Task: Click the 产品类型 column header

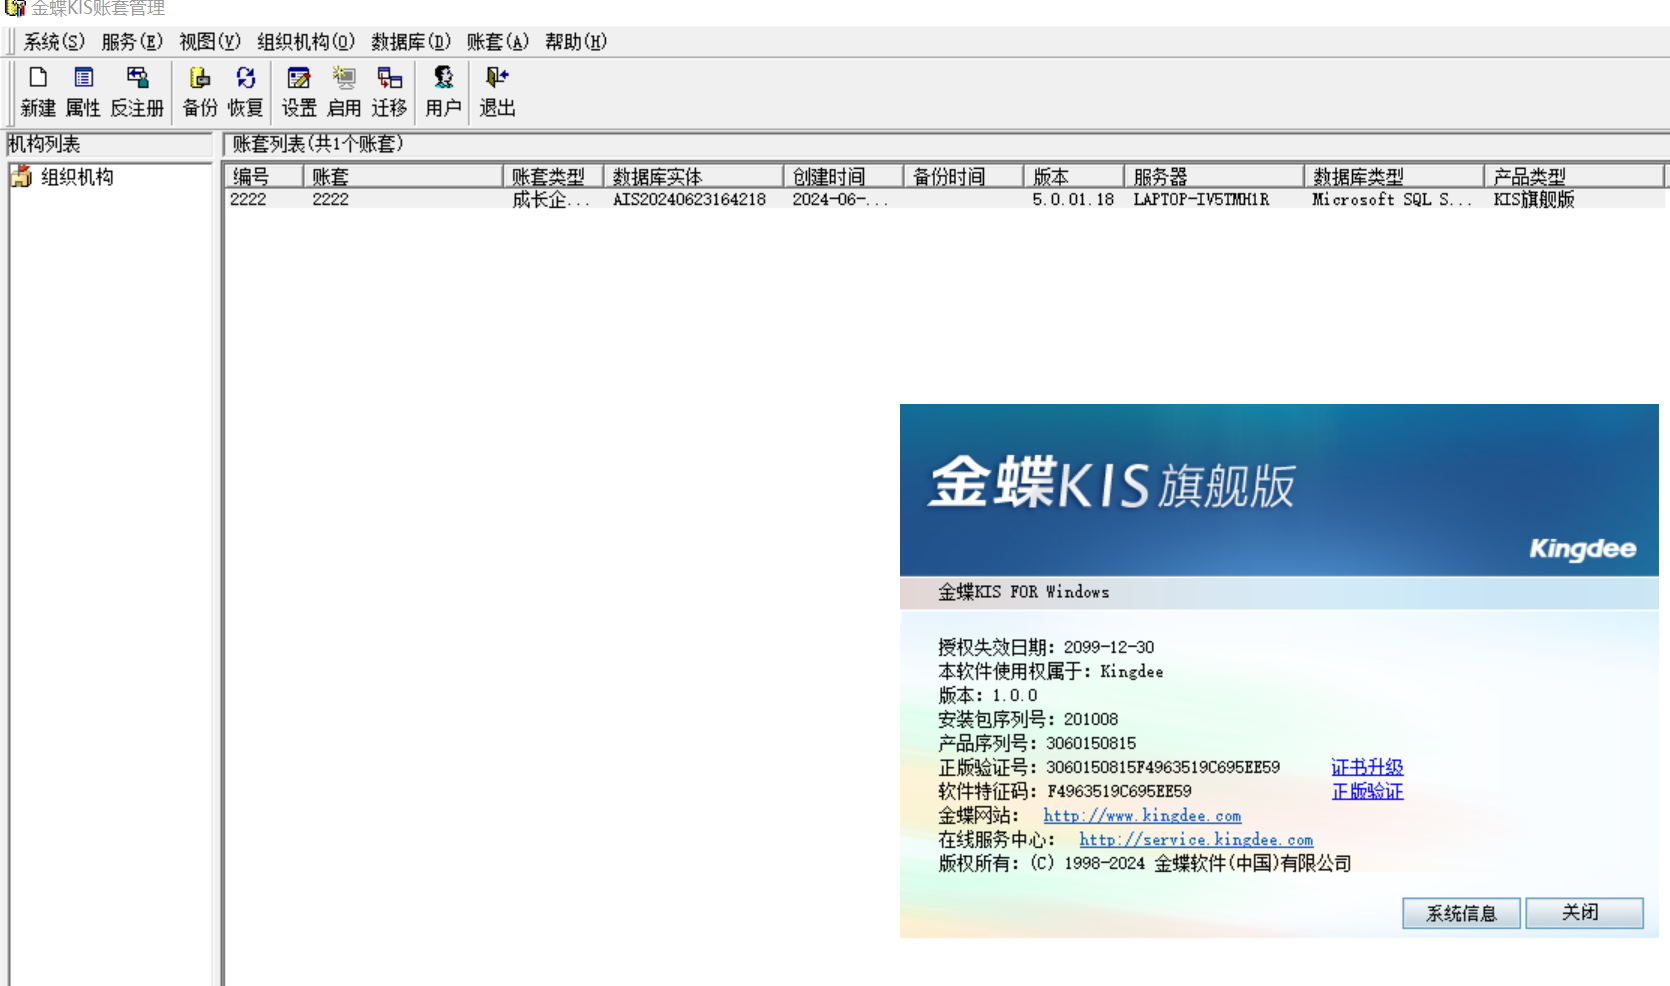Action: click(x=1573, y=176)
